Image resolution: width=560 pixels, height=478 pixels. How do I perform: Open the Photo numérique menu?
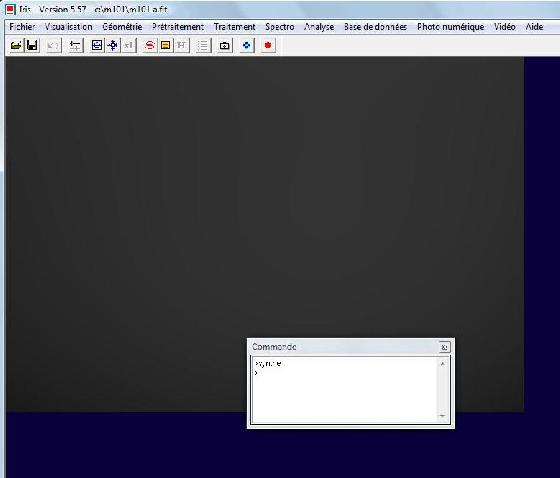click(x=450, y=27)
